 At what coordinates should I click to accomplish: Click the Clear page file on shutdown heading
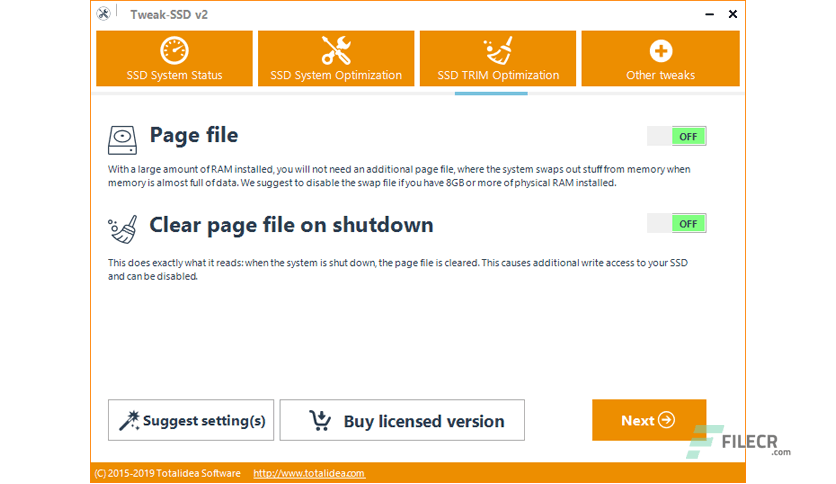(x=291, y=225)
